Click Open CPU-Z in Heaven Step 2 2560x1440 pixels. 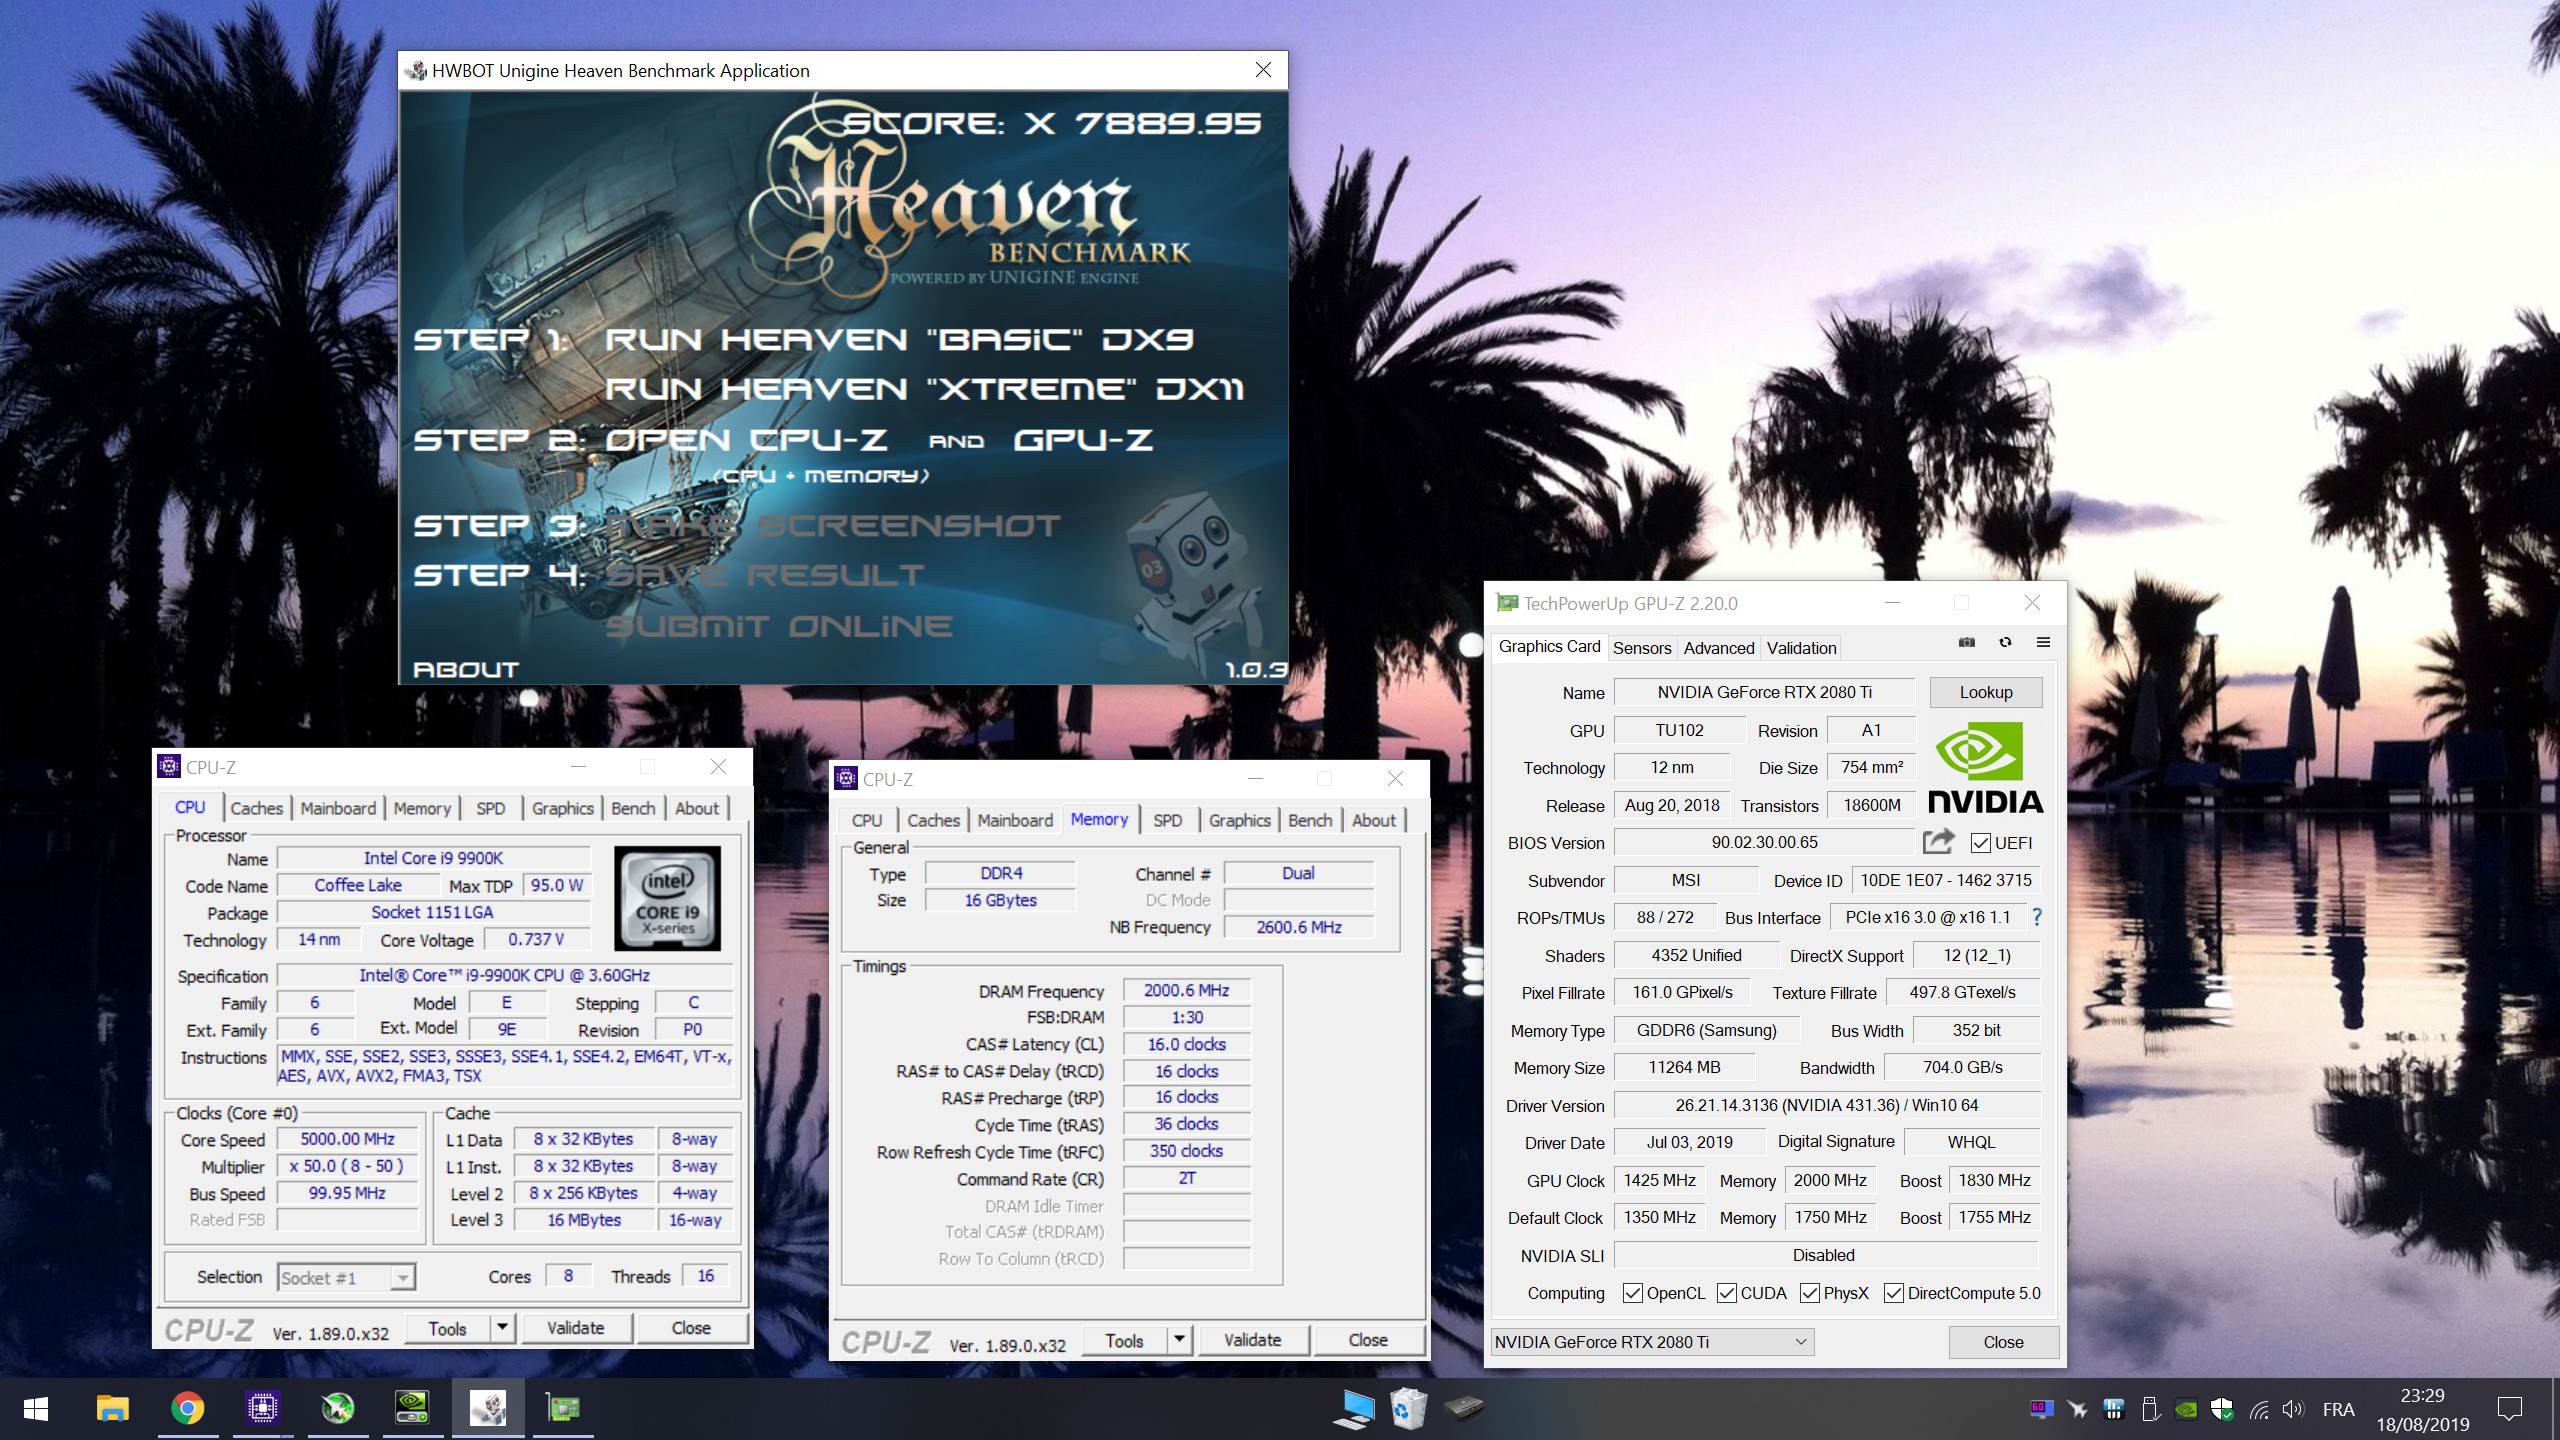tap(746, 440)
